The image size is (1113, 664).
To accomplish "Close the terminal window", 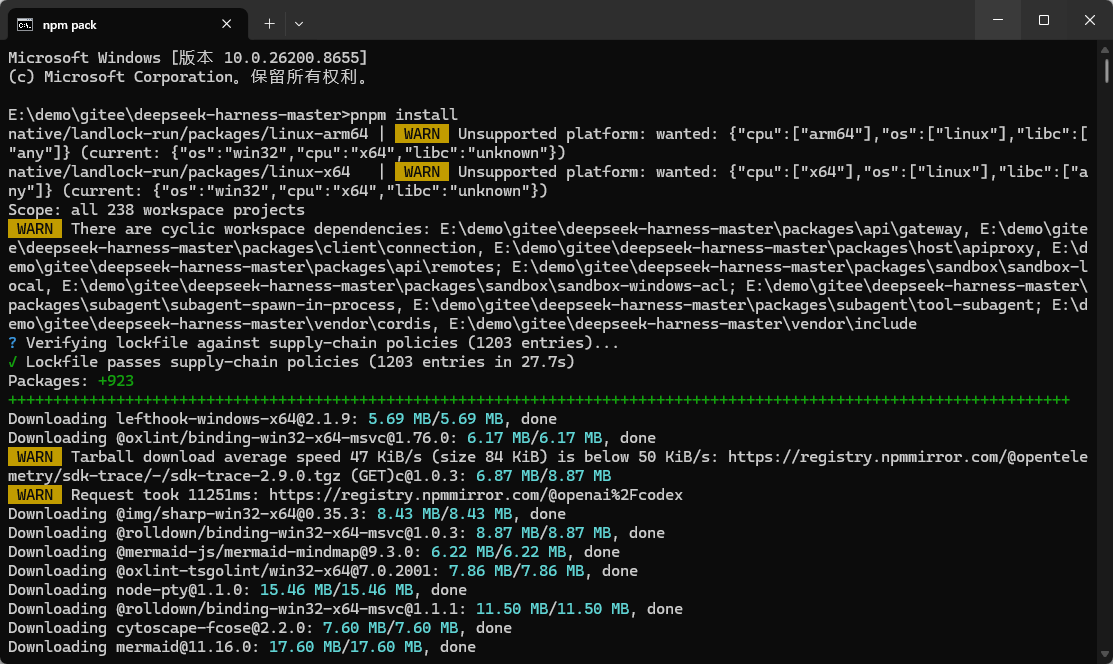I will [1090, 20].
